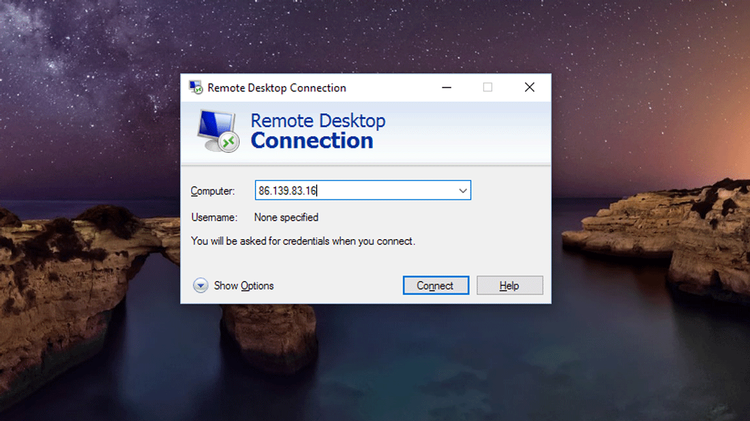The image size is (750, 421).
Task: Open Help with the Help button
Action: point(509,286)
